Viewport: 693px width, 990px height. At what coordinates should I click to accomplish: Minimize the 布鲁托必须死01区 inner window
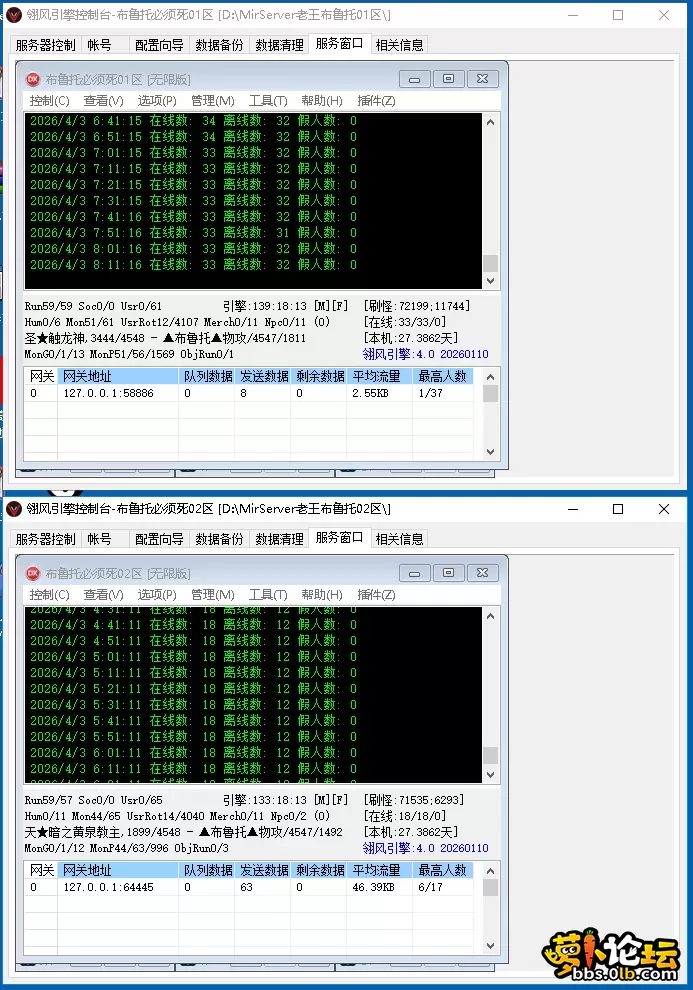click(415, 79)
